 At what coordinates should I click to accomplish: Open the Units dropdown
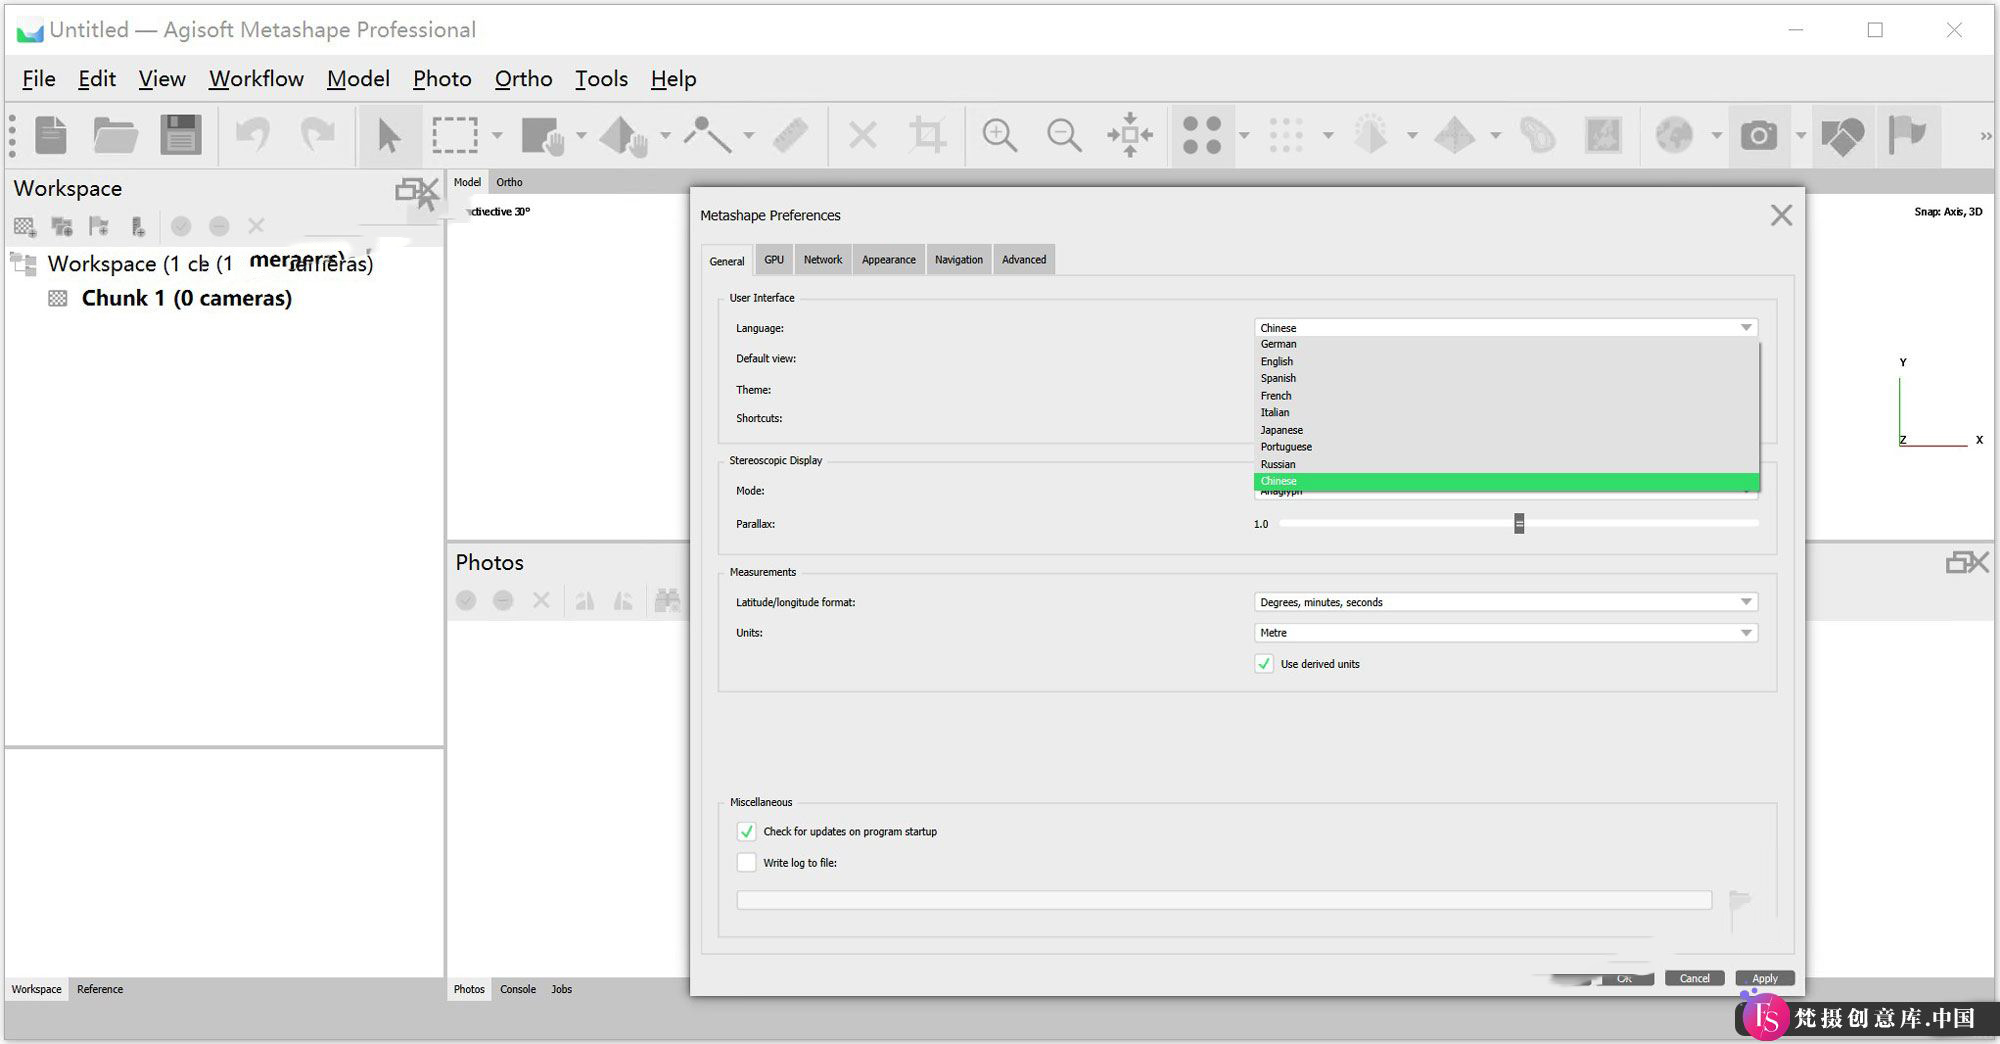click(1505, 633)
